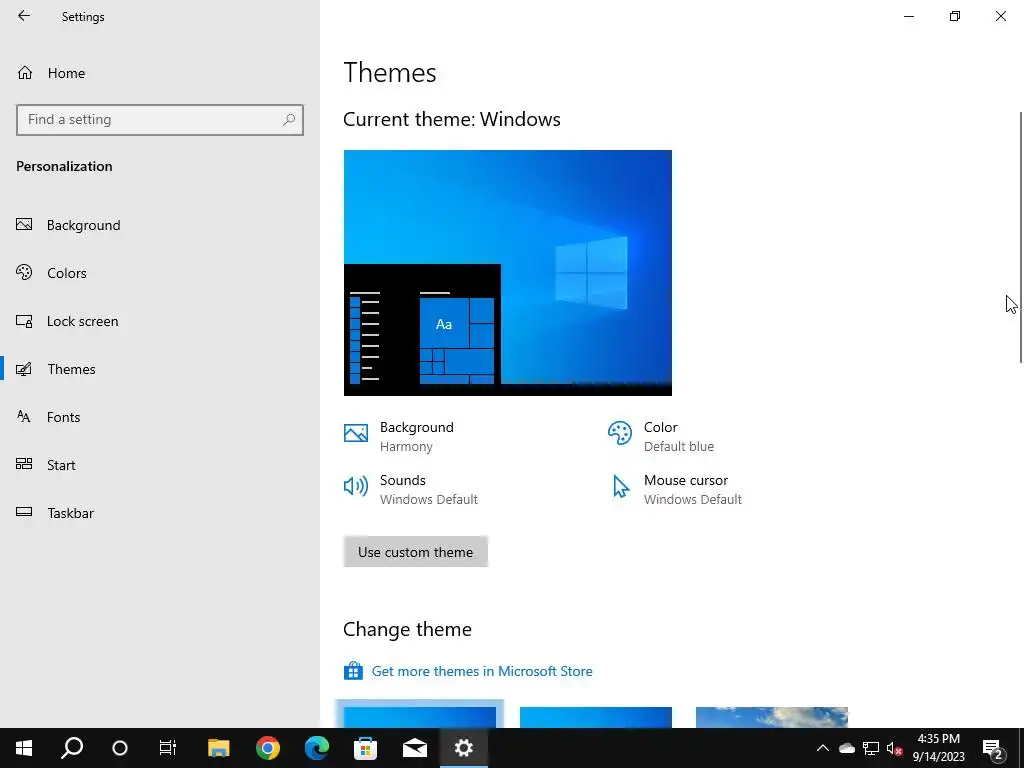Restore down the Settings window

click(x=955, y=16)
